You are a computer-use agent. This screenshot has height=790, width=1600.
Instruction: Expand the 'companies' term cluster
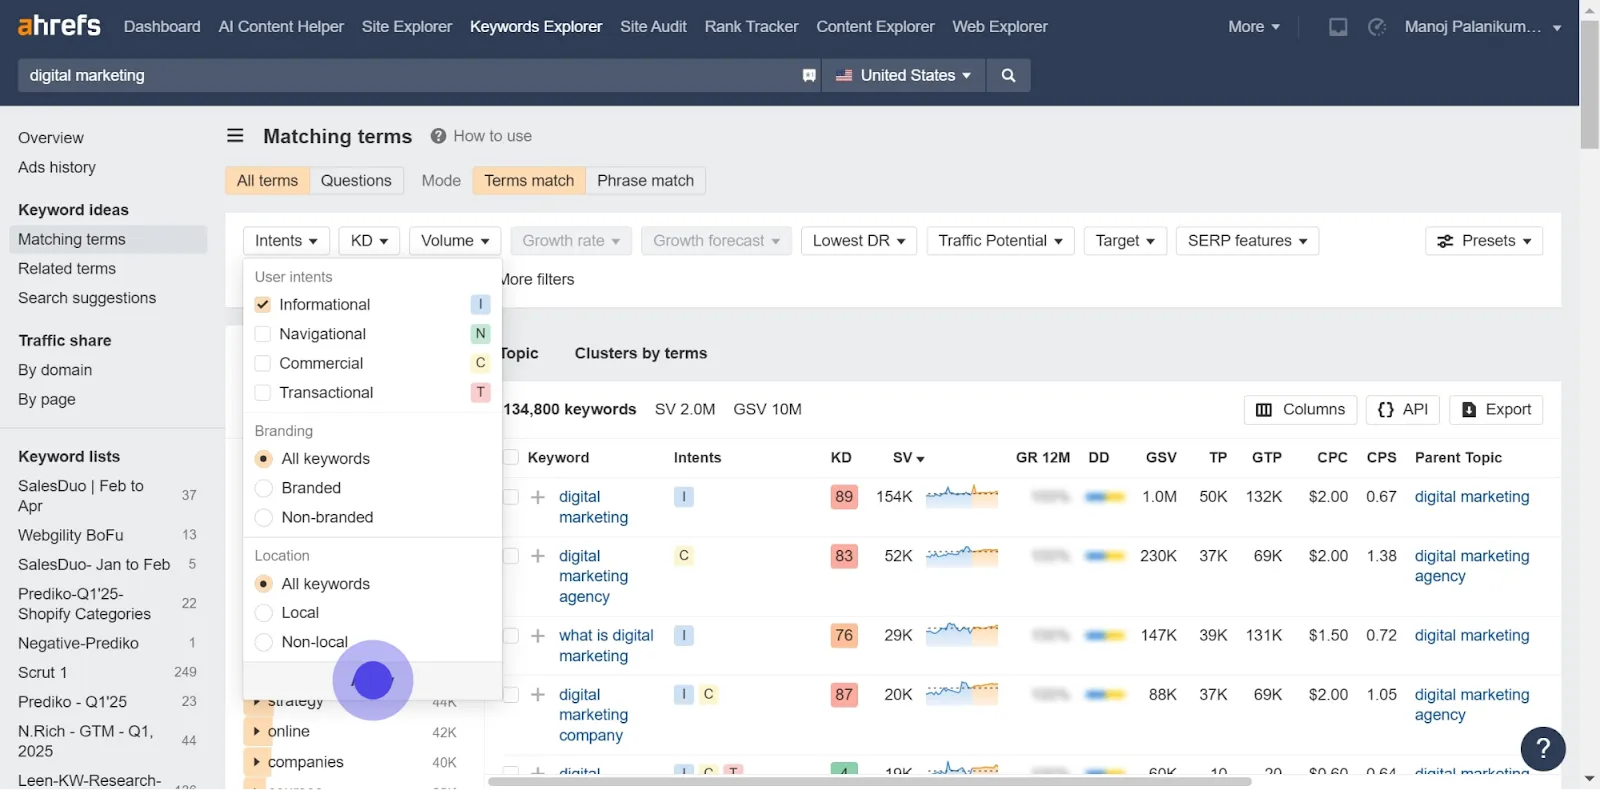point(257,762)
